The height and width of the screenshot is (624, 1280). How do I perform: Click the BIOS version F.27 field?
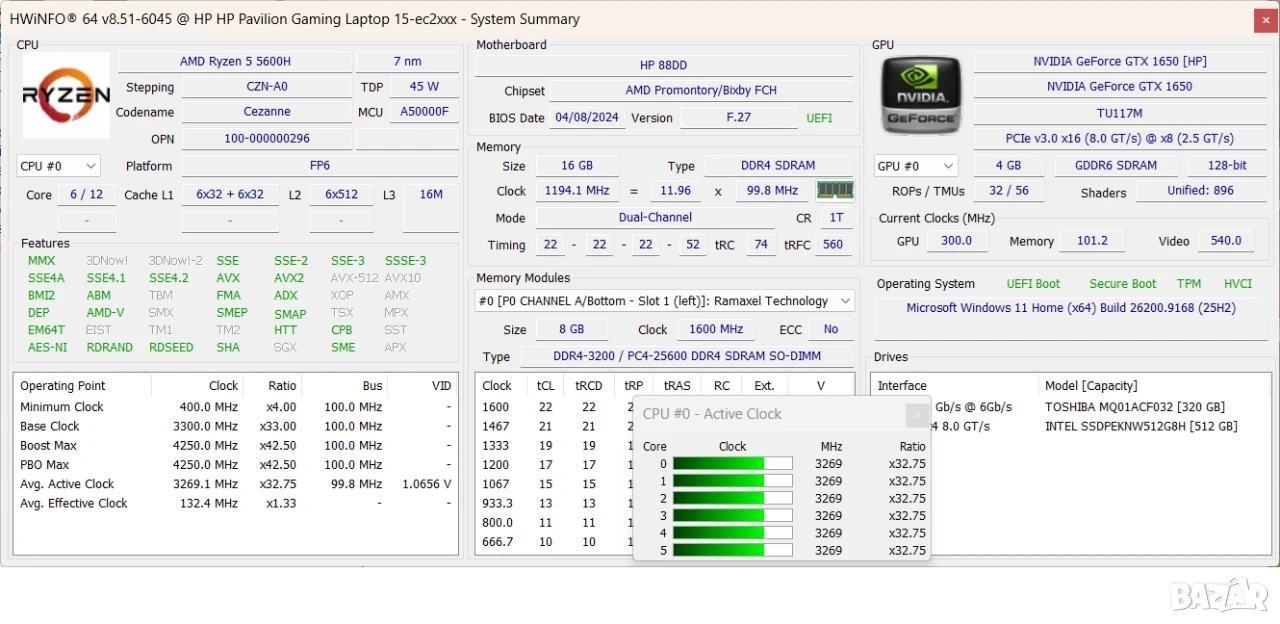pyautogui.click(x=738, y=117)
